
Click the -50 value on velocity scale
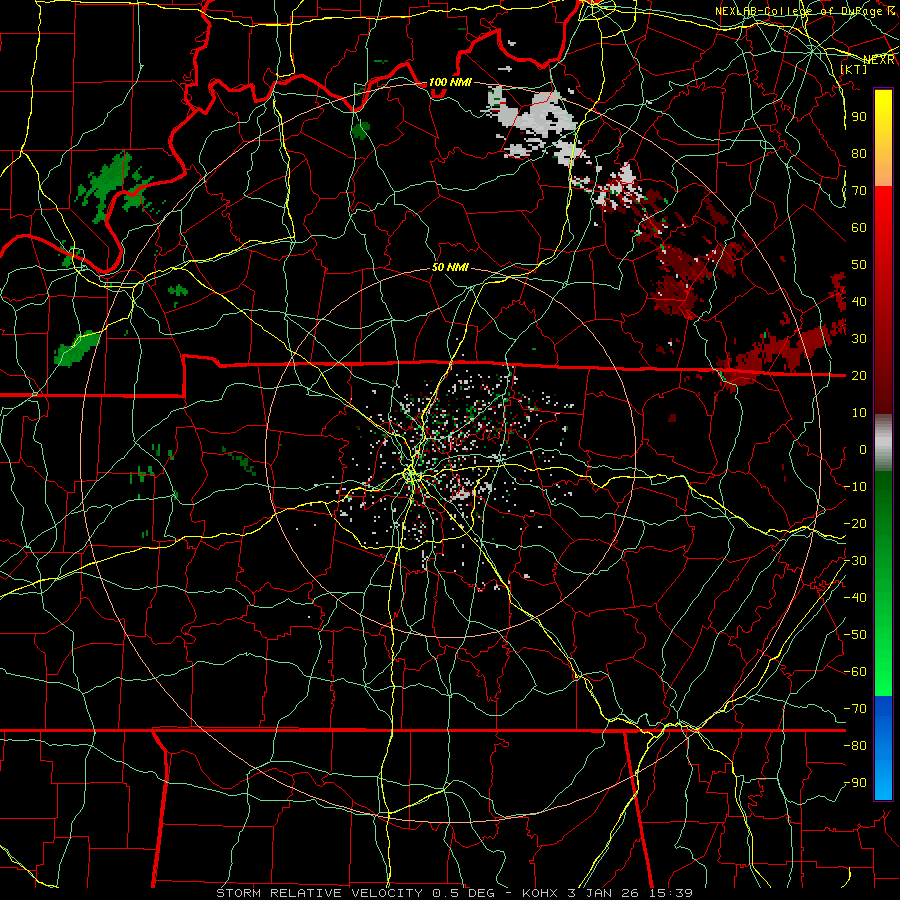[x=855, y=635]
